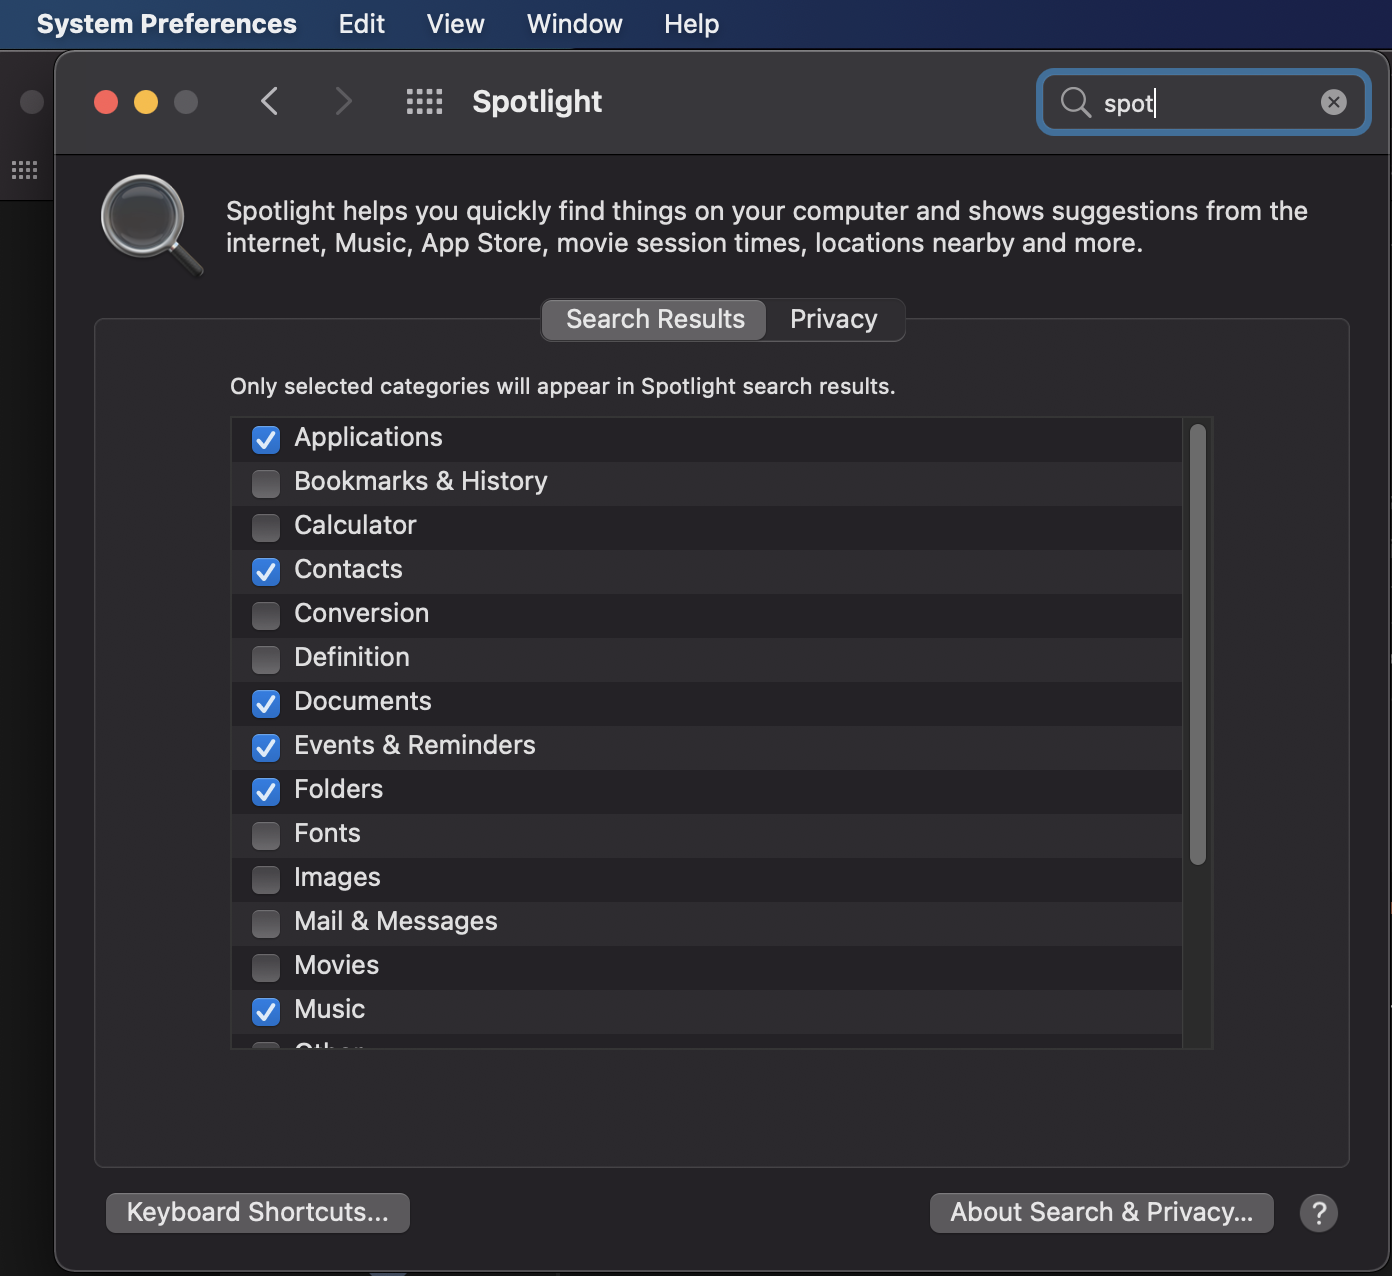This screenshot has height=1276, width=1392.
Task: Enable the Definition category
Action: (266, 659)
